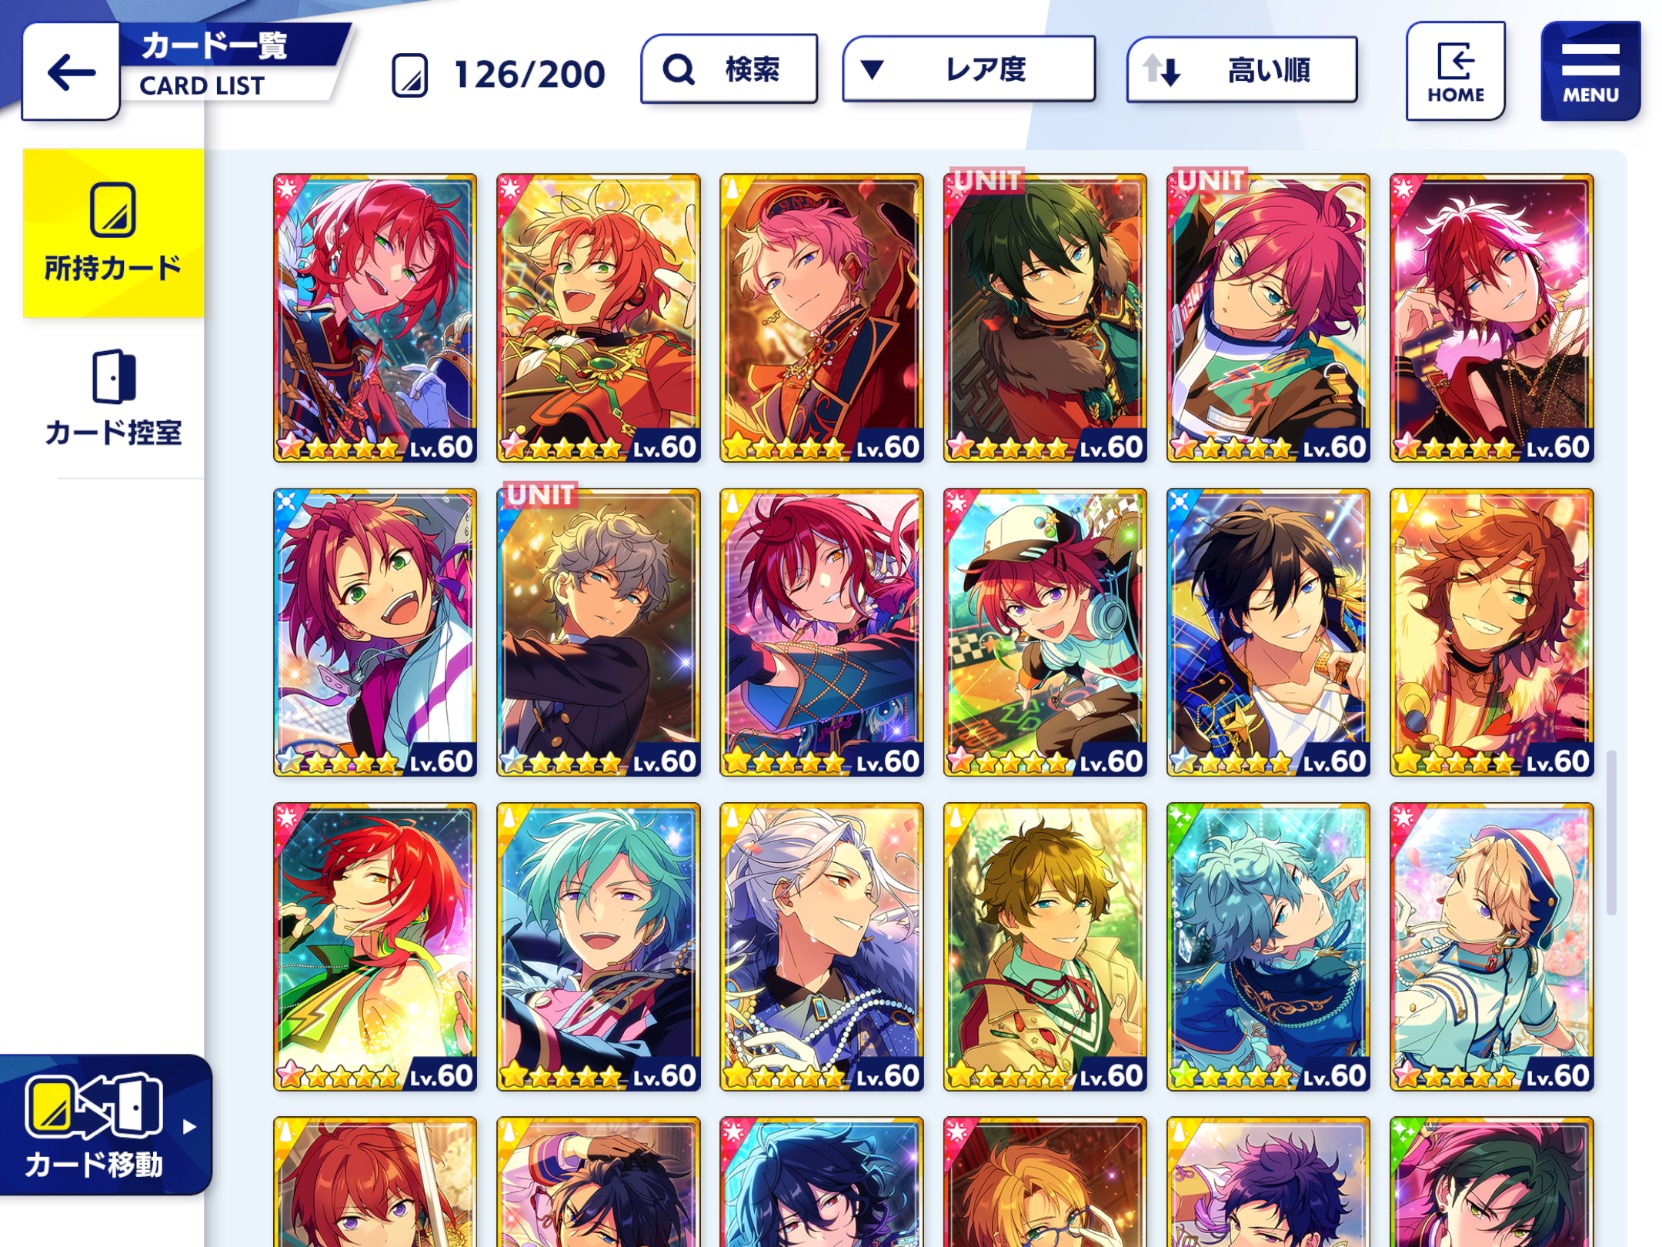This screenshot has width=1662, height=1247.
Task: Click the card list vertical scrollbar
Action: [x=1611, y=832]
